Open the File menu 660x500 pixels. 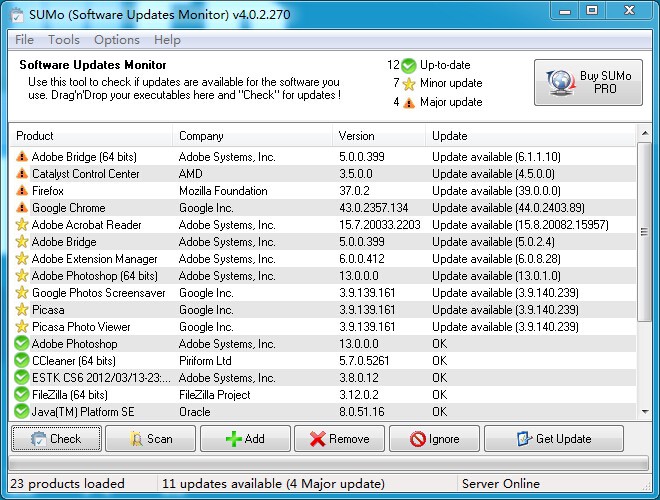pos(24,40)
